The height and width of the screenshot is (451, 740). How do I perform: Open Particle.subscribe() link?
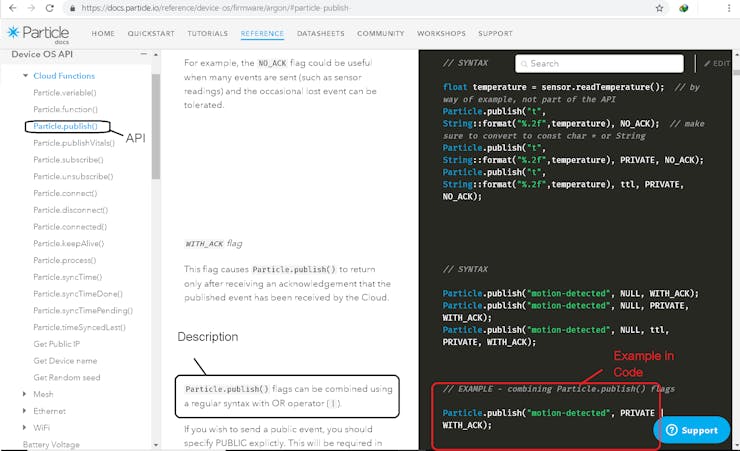[68, 159]
